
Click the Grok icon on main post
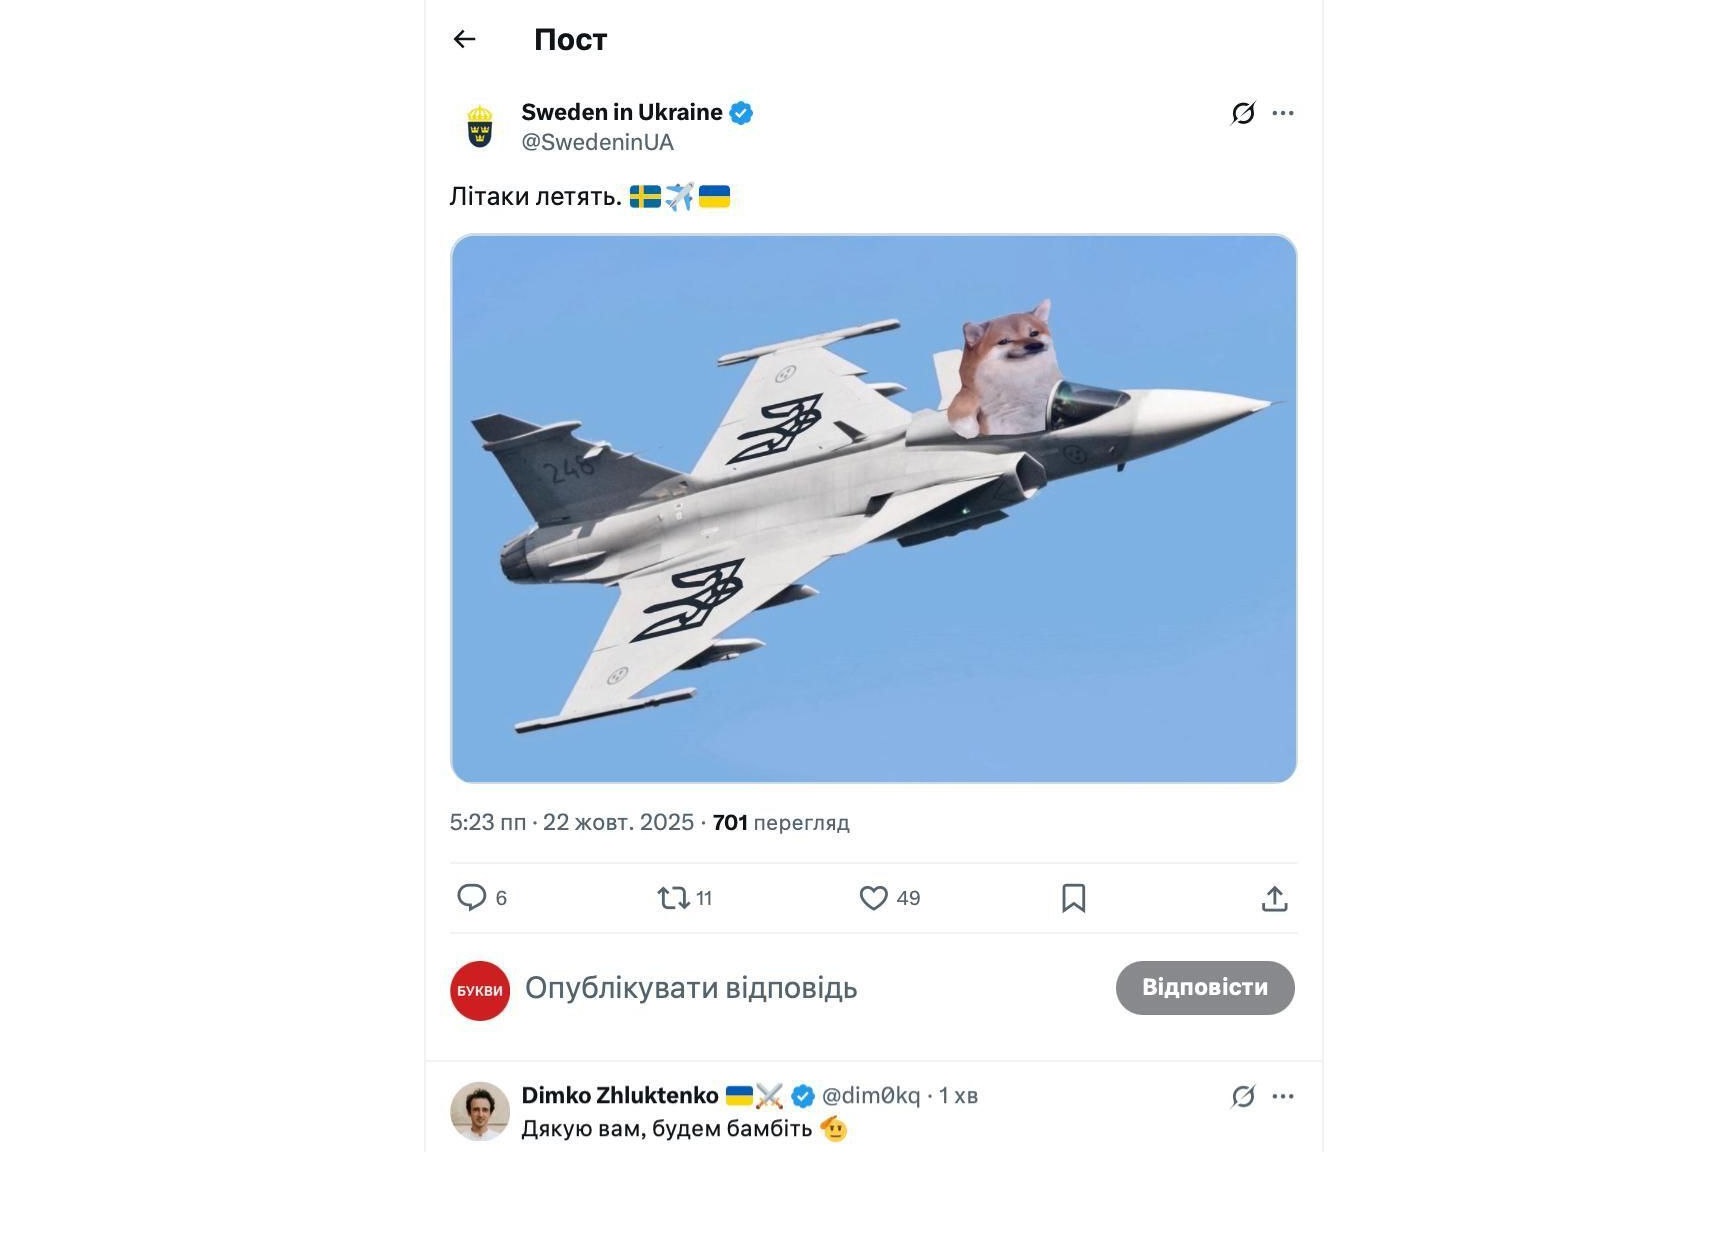[x=1243, y=113]
